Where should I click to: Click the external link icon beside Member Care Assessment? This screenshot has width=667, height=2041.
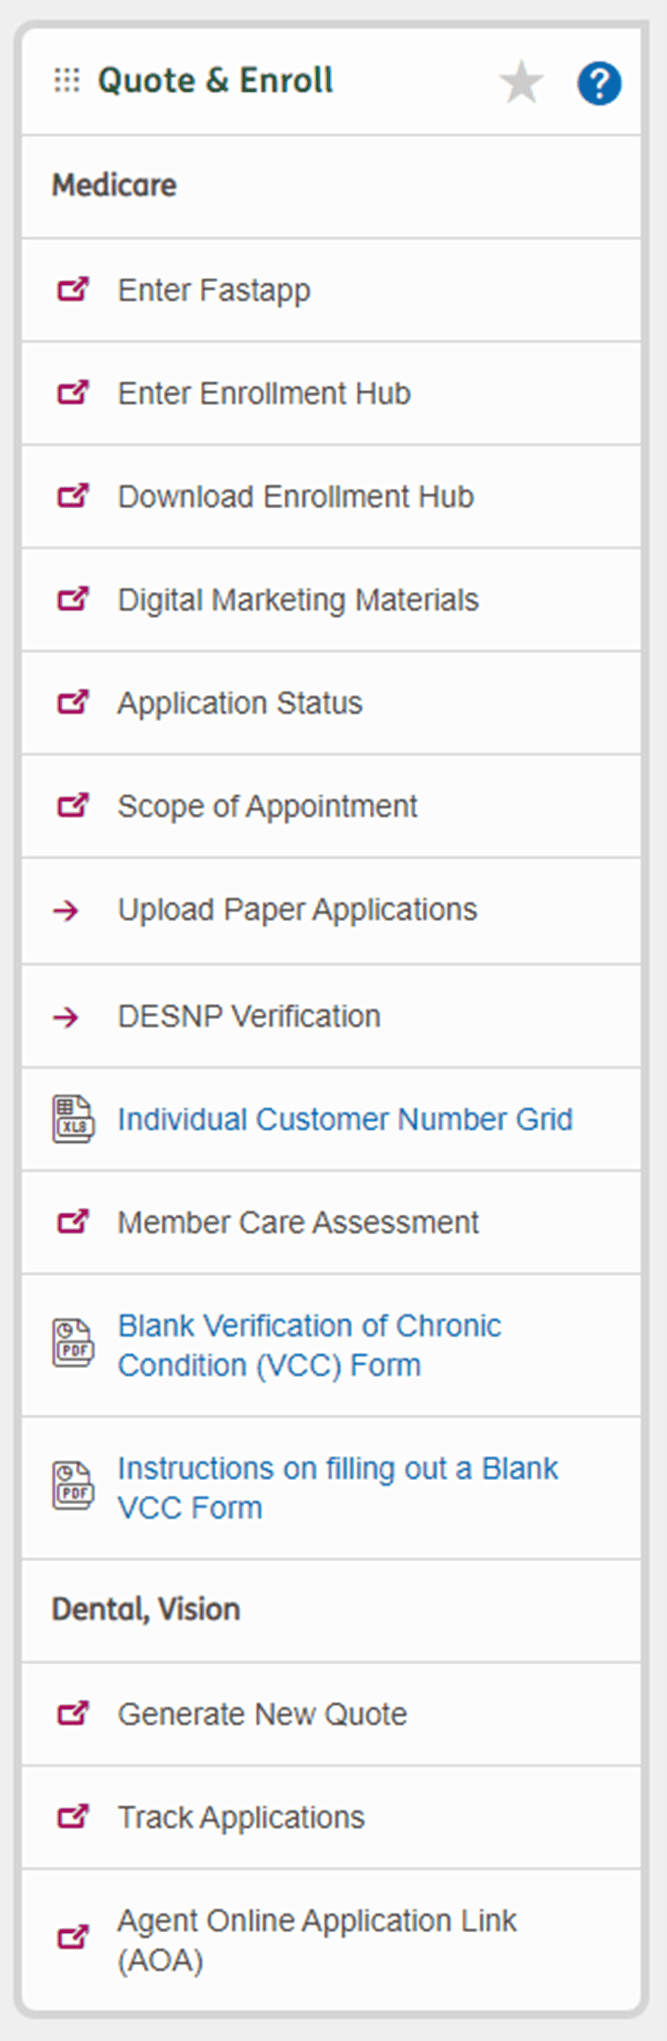click(71, 1221)
